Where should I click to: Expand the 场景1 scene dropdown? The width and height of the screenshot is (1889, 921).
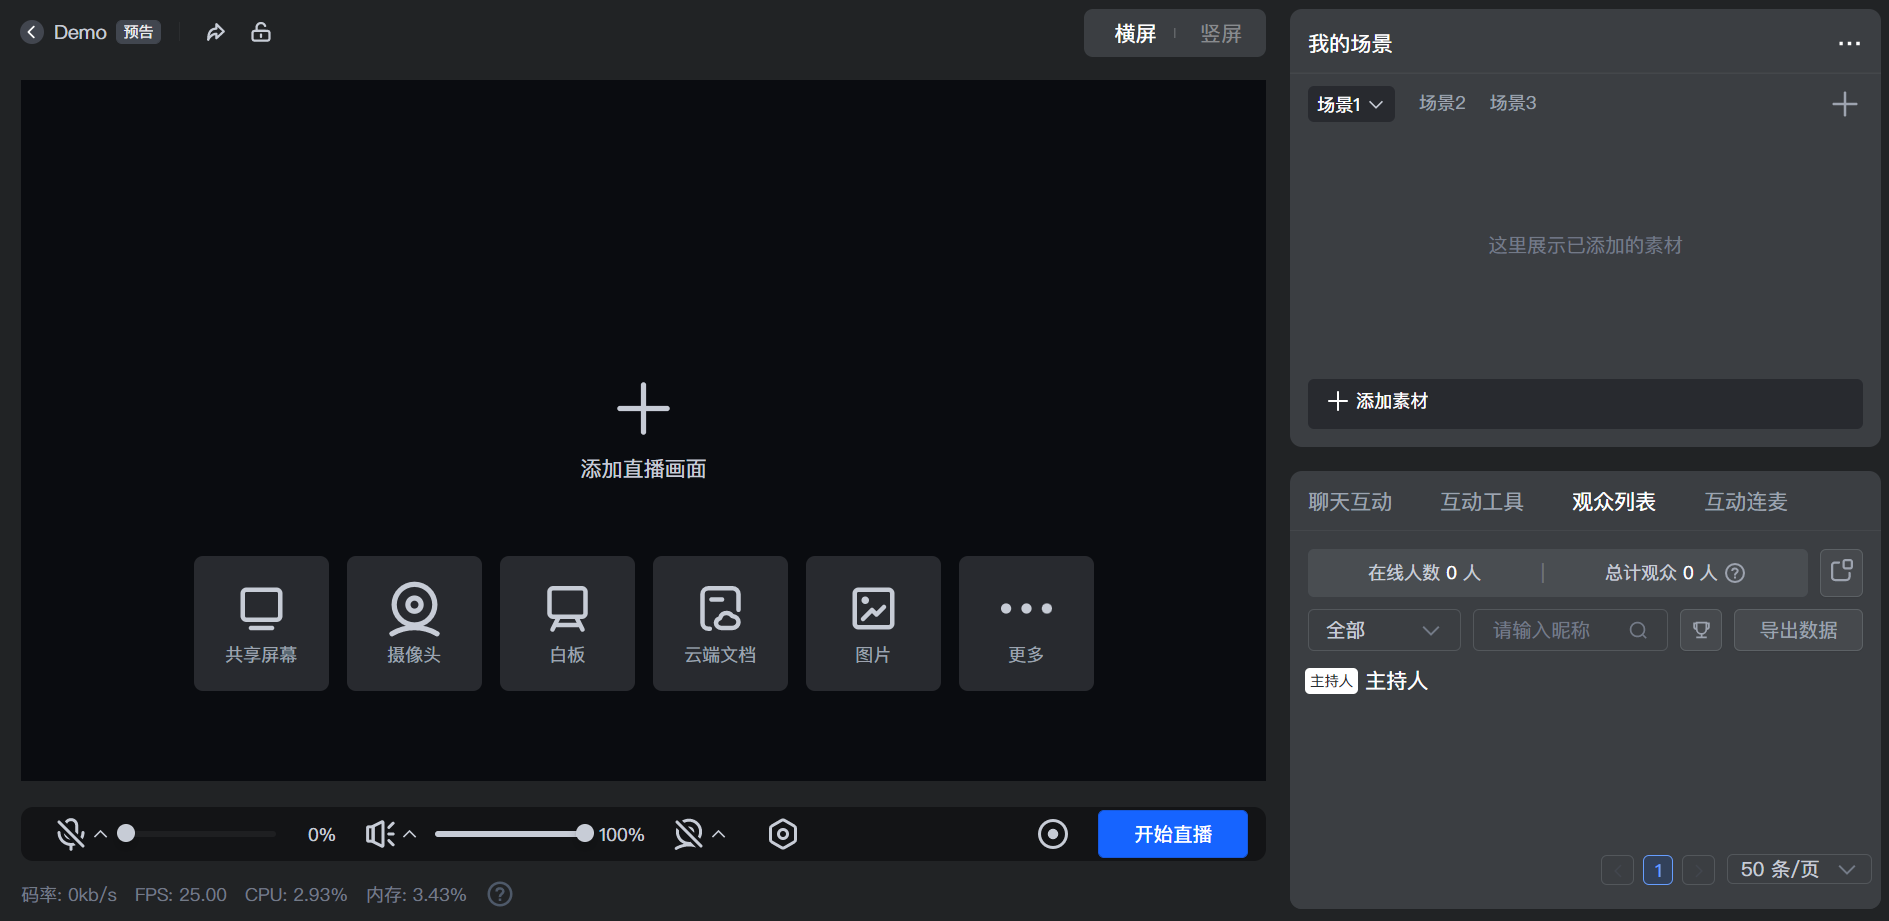pyautogui.click(x=1350, y=104)
